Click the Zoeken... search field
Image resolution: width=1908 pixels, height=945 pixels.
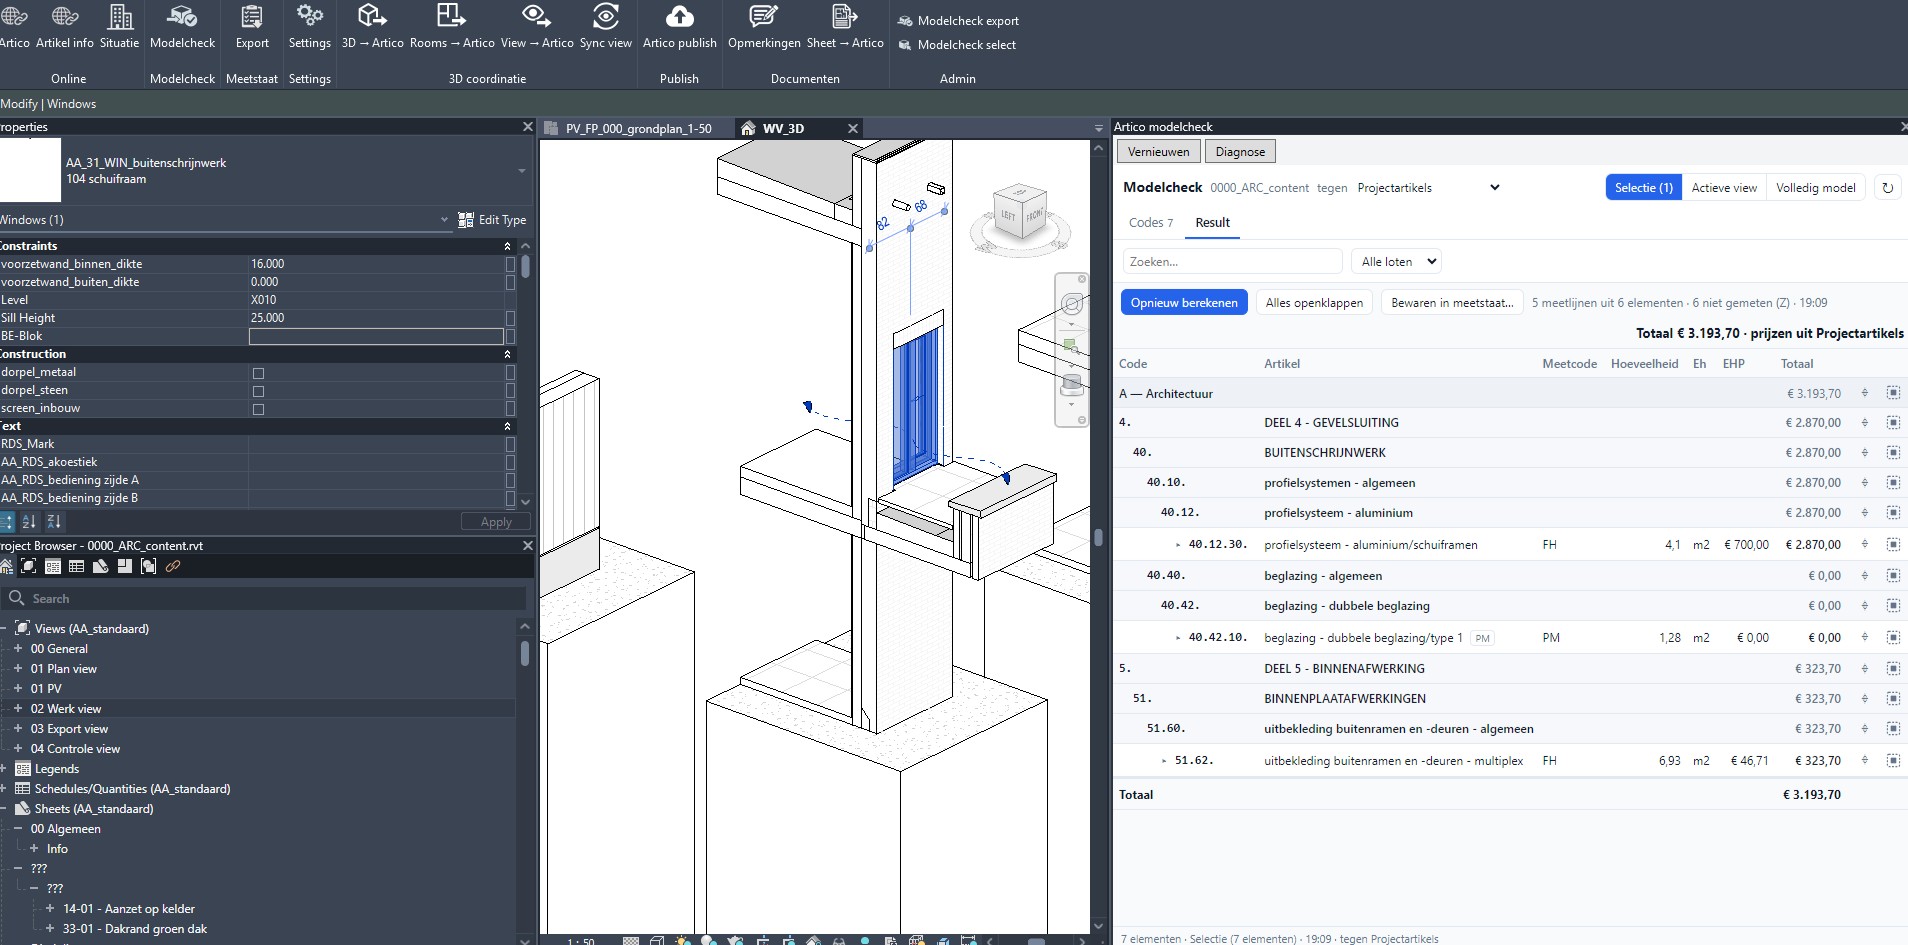click(1232, 261)
